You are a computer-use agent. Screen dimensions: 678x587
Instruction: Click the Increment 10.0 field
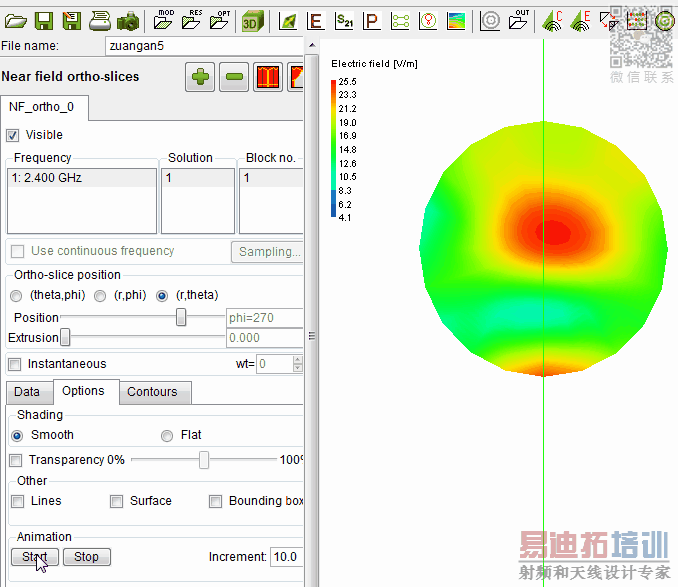coord(286,557)
